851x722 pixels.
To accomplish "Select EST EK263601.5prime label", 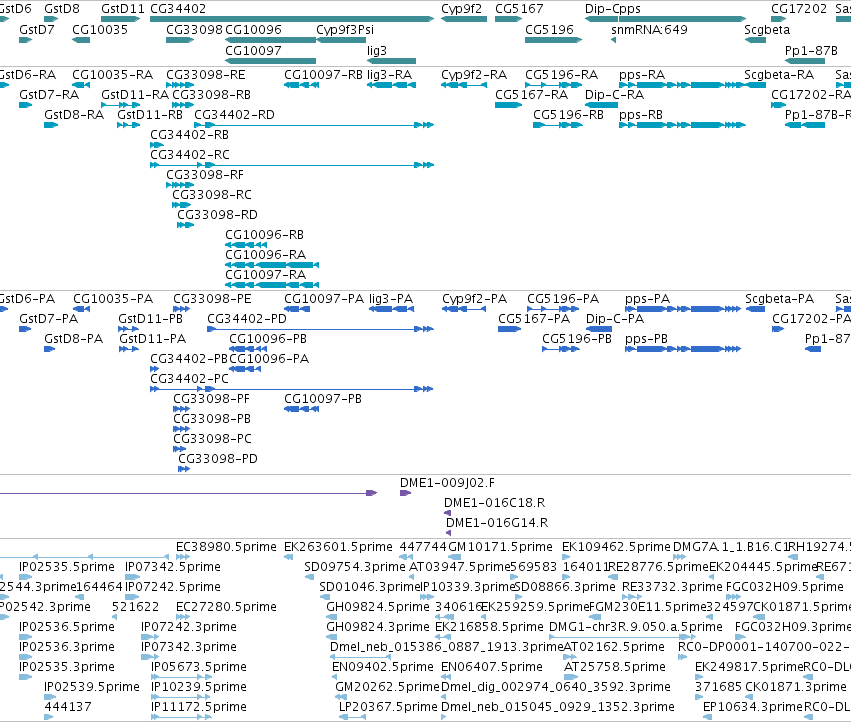I will (338, 547).
